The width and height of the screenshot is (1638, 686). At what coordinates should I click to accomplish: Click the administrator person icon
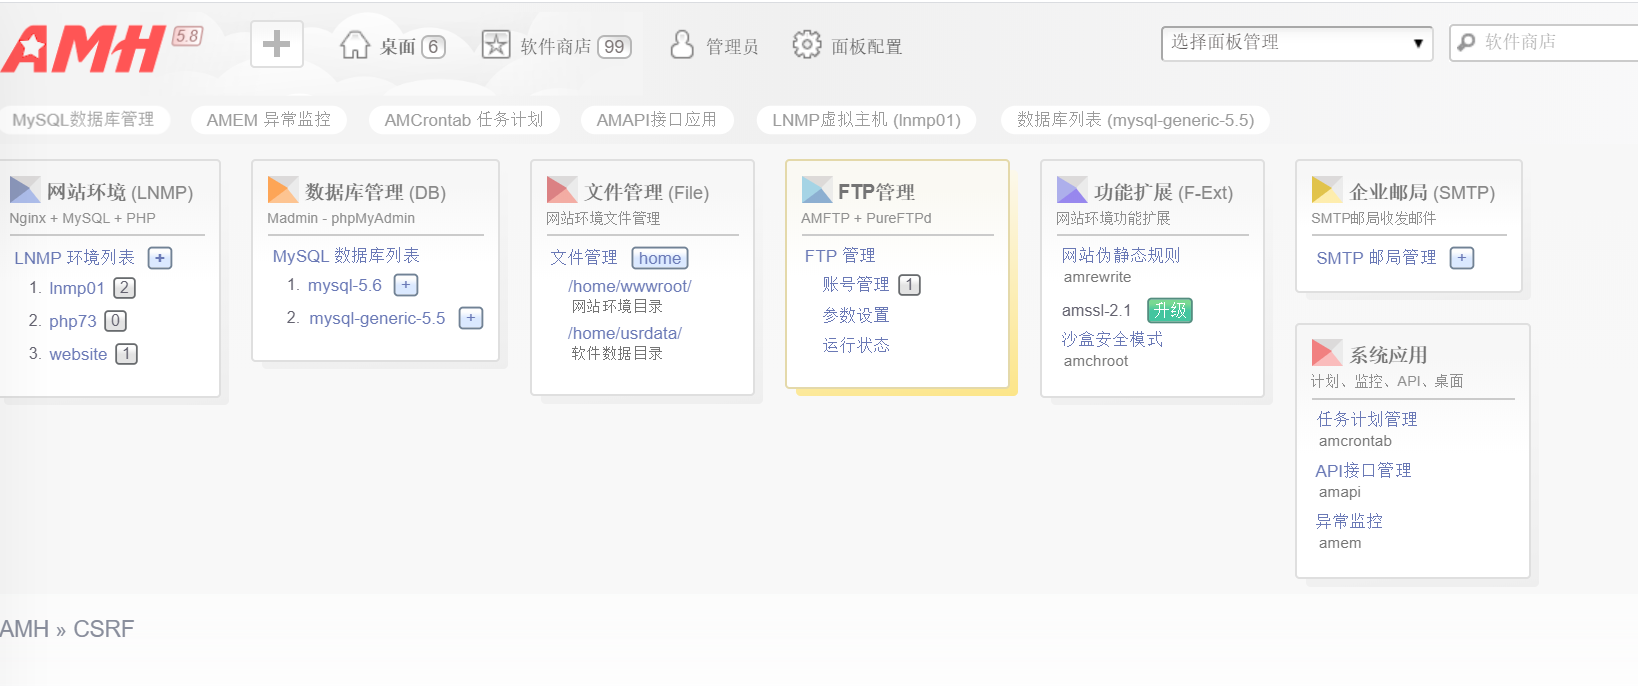coord(682,45)
